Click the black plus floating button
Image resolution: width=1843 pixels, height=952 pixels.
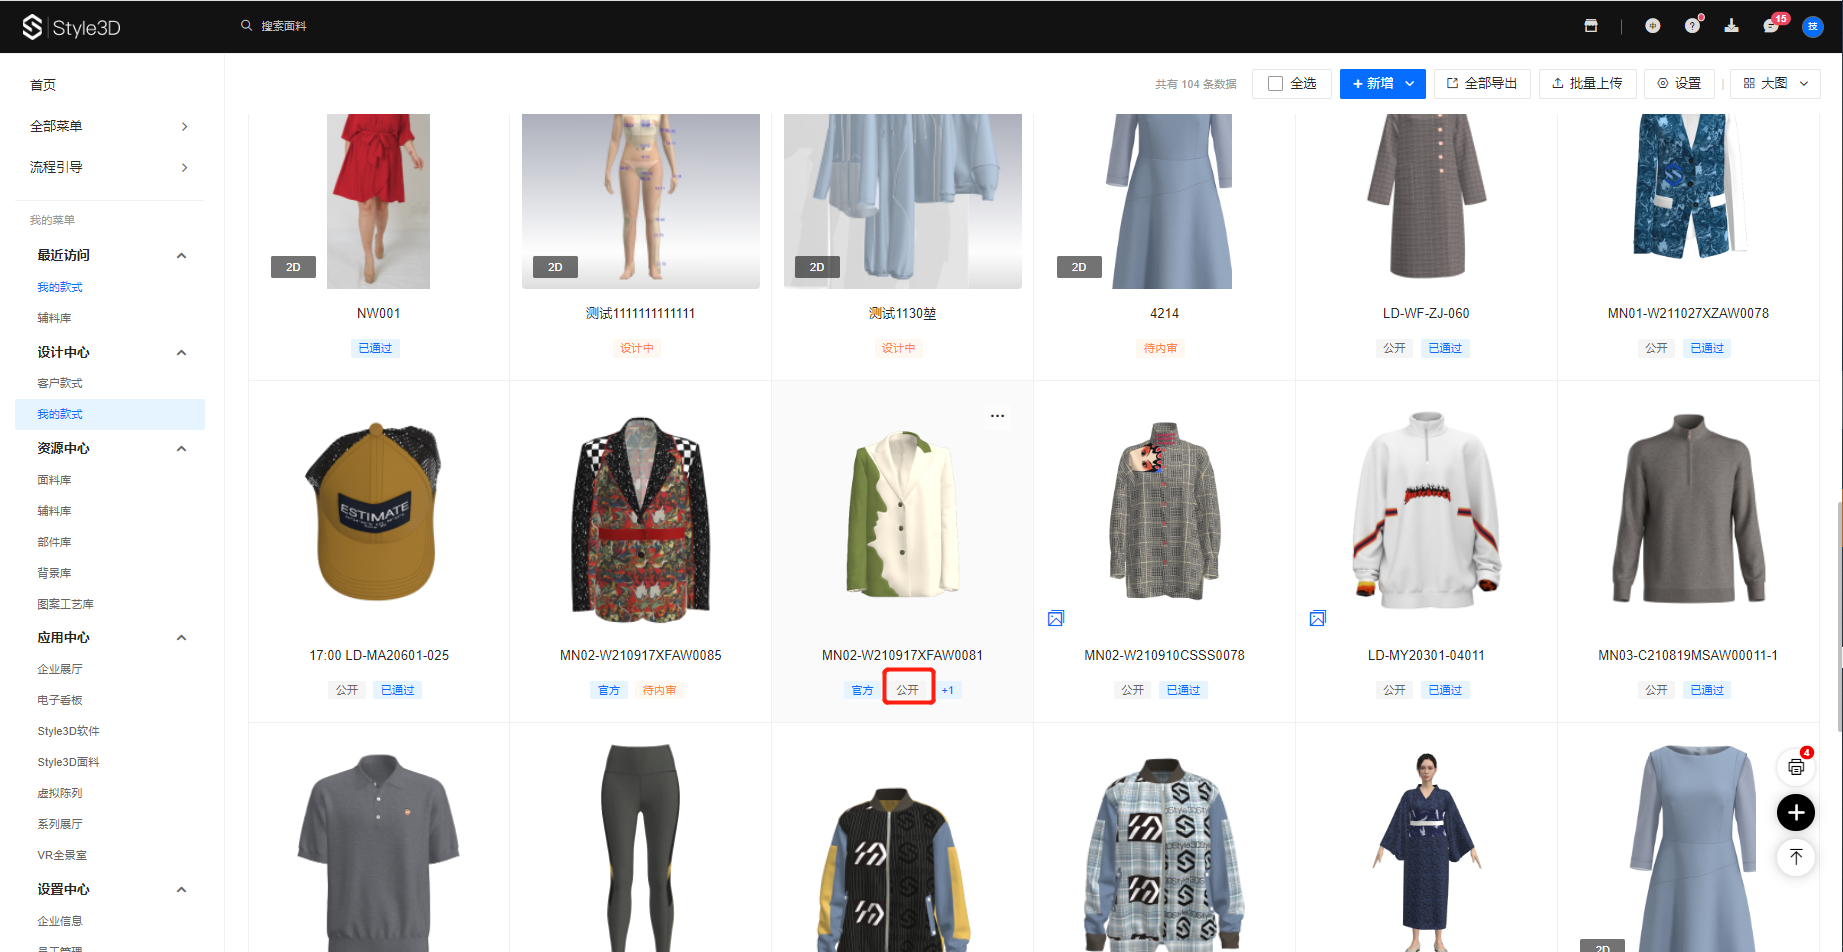click(1796, 812)
